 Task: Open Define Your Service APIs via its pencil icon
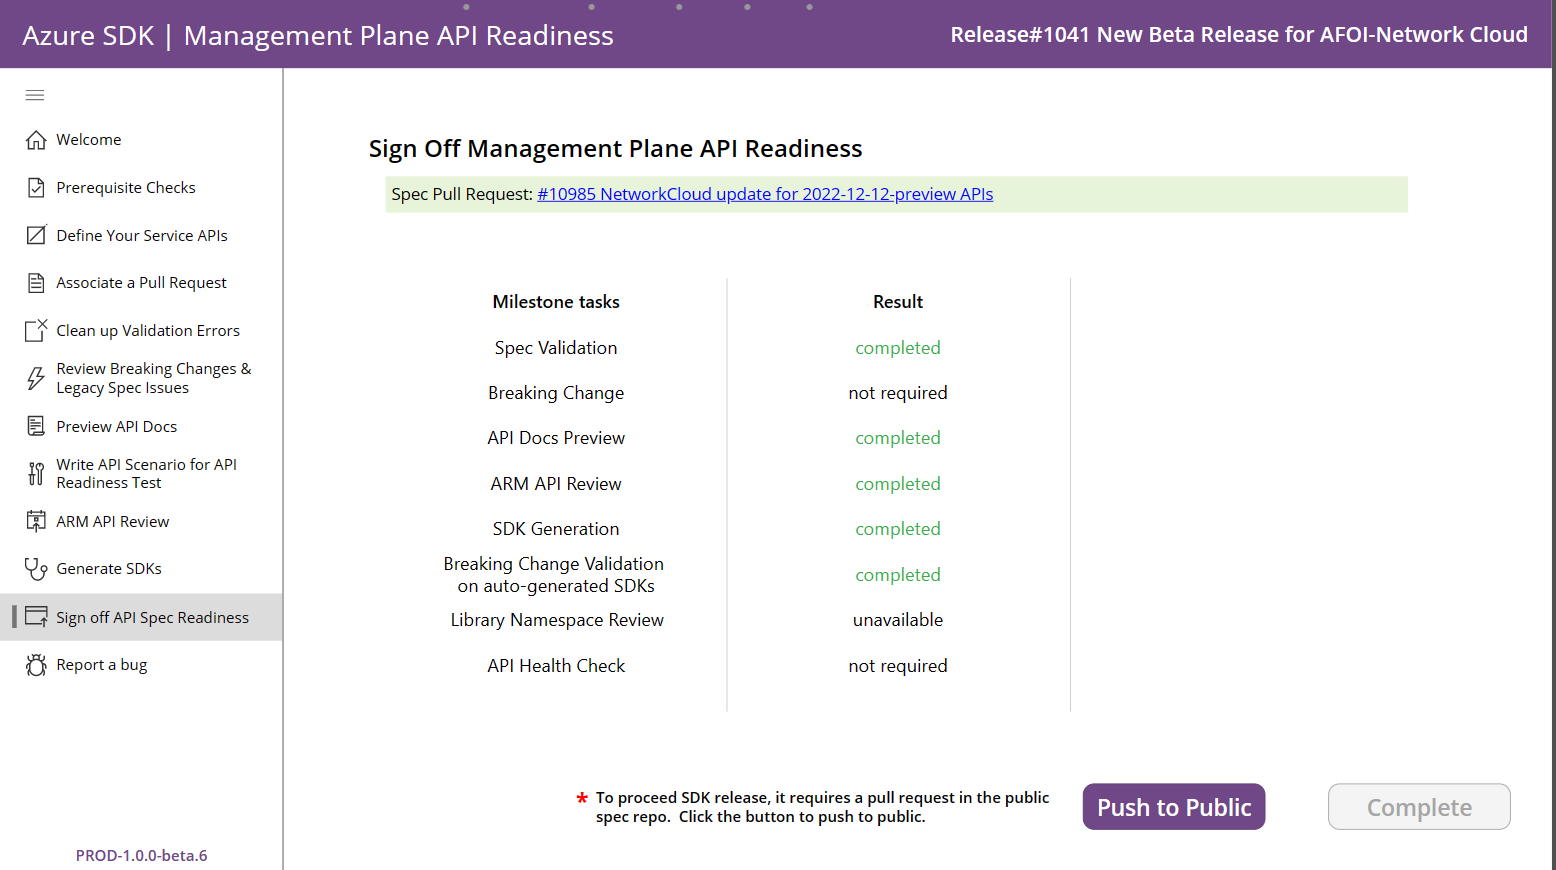[x=35, y=235]
